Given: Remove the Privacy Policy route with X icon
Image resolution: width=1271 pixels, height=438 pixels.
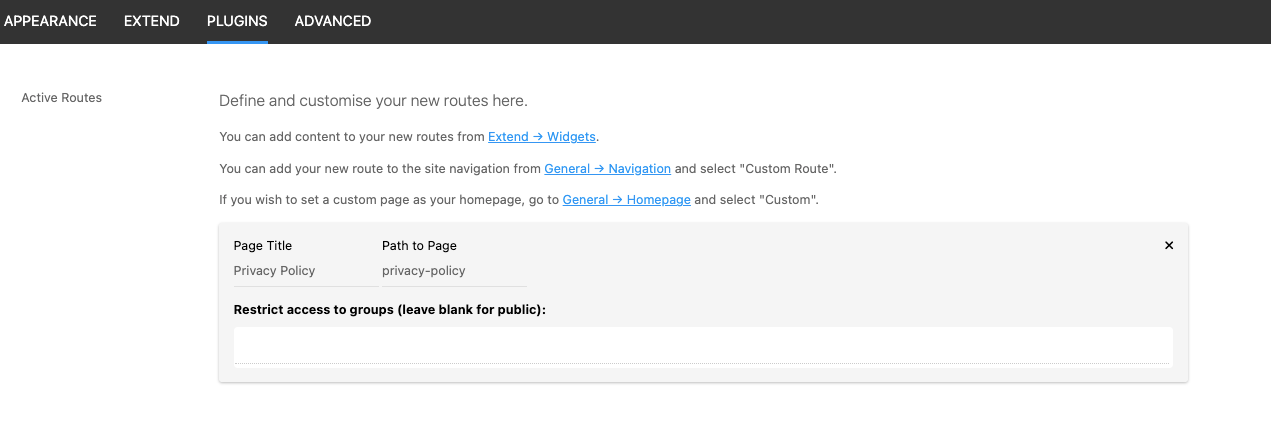Looking at the screenshot, I should (1169, 246).
